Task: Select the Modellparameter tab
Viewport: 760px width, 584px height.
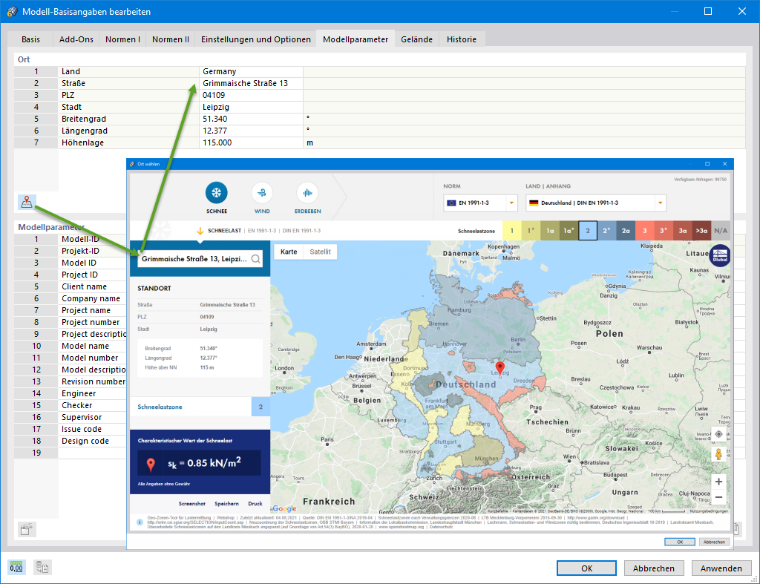Action: point(355,39)
